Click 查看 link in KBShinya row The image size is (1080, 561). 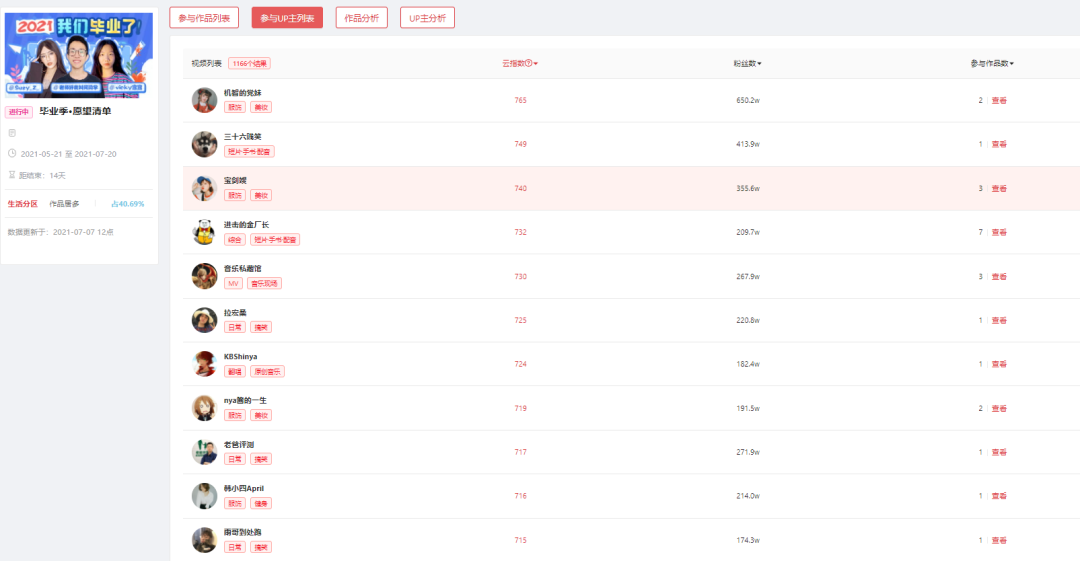click(999, 364)
